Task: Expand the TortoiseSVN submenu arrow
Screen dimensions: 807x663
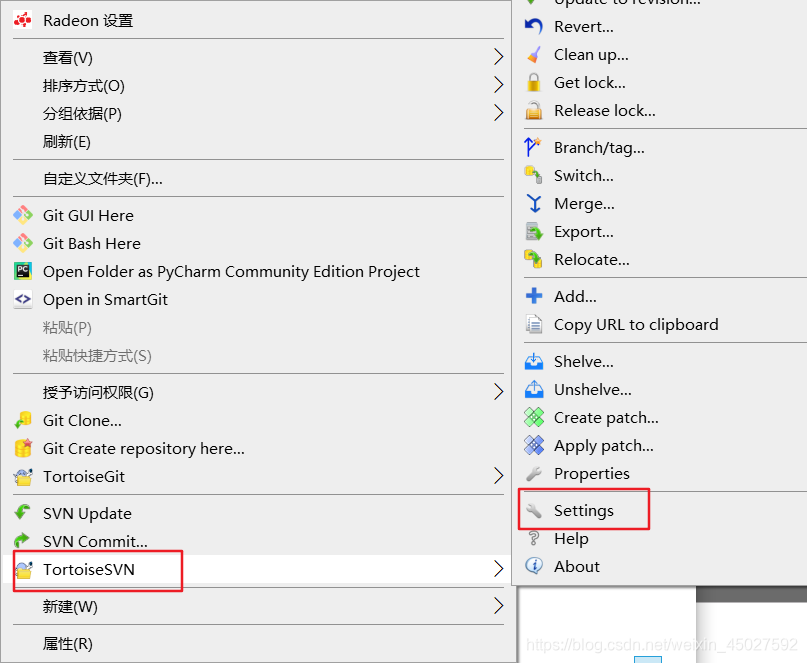Action: pyautogui.click(x=498, y=569)
